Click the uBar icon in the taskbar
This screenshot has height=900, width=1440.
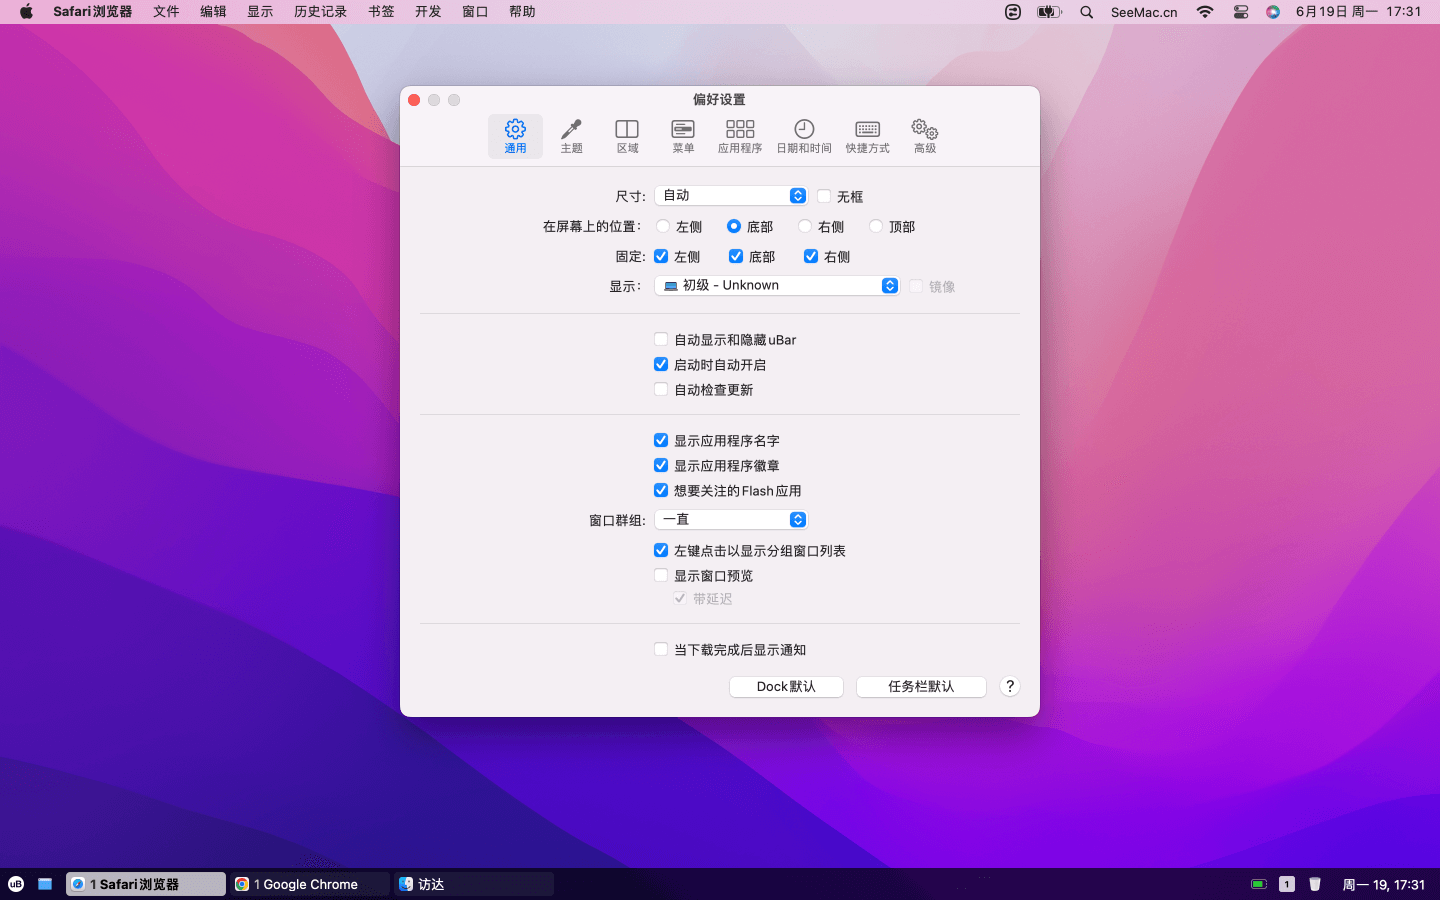pyautogui.click(x=16, y=884)
